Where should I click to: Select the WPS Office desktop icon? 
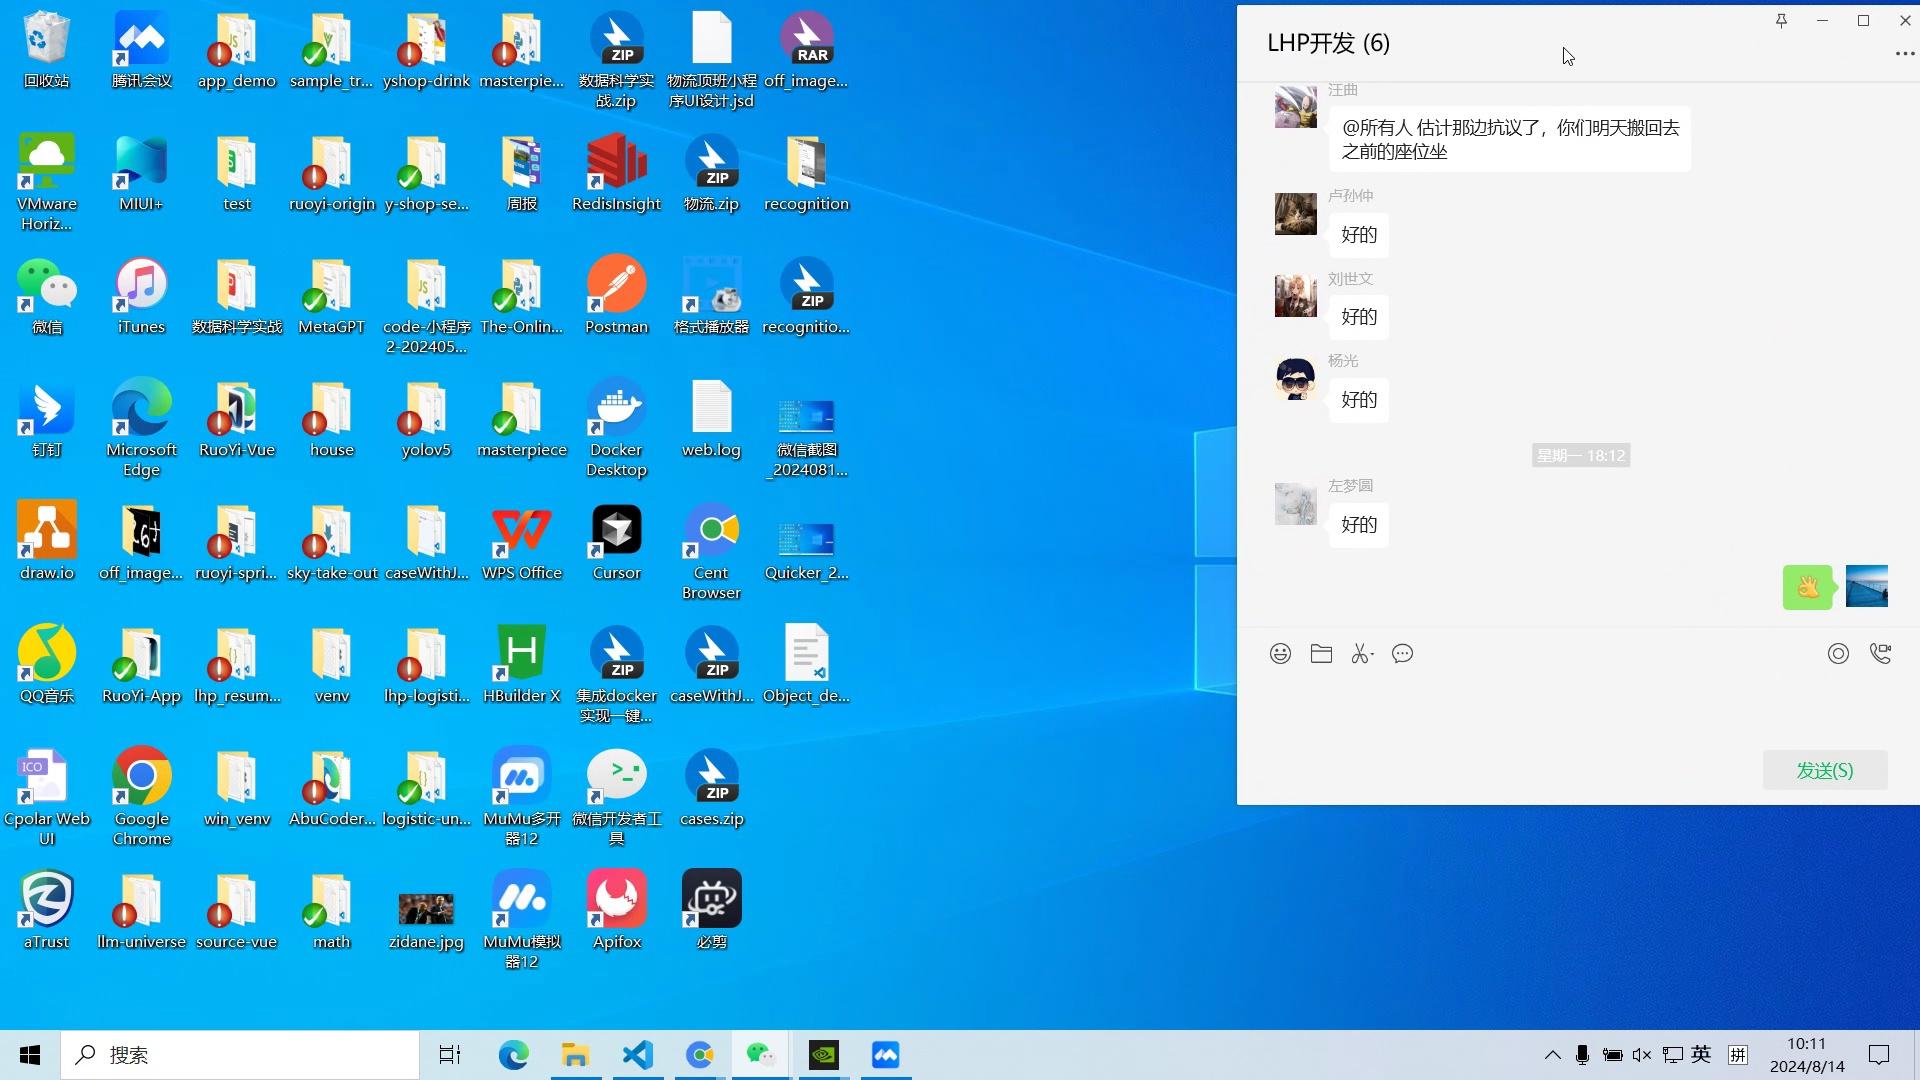(x=521, y=542)
